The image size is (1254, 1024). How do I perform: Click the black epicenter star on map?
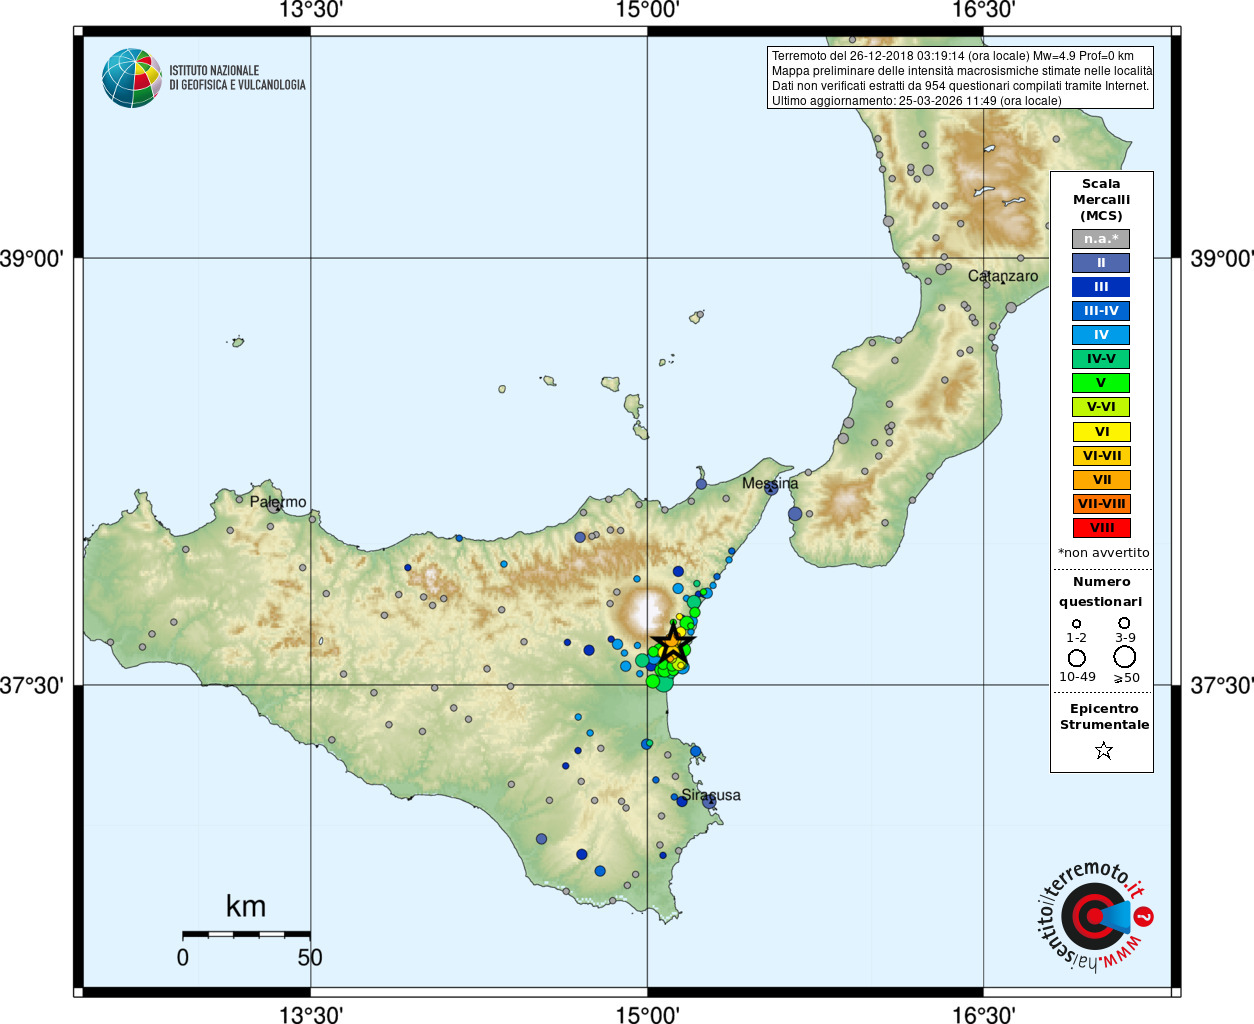tap(673, 643)
